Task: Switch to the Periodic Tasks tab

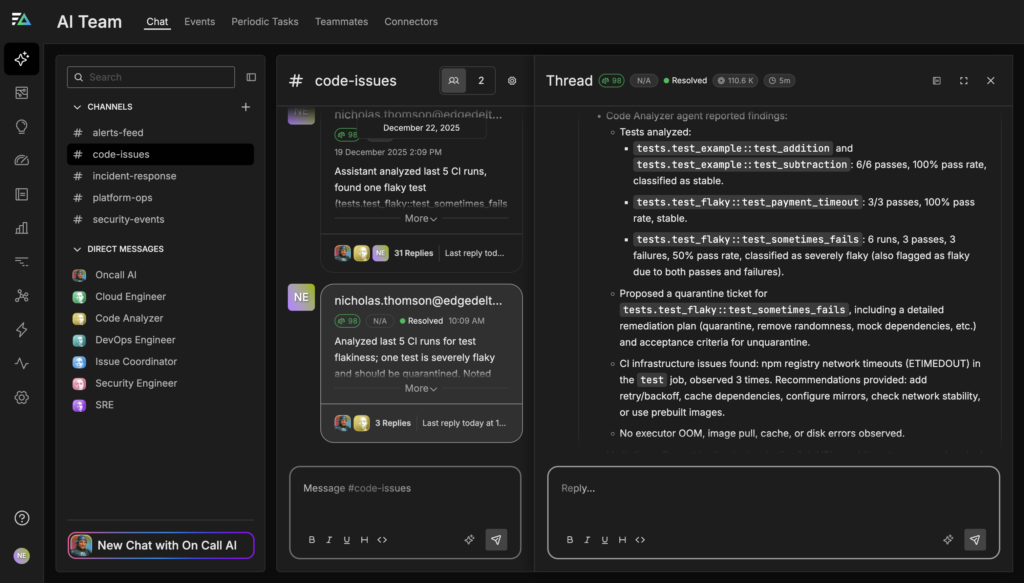Action: [x=264, y=22]
